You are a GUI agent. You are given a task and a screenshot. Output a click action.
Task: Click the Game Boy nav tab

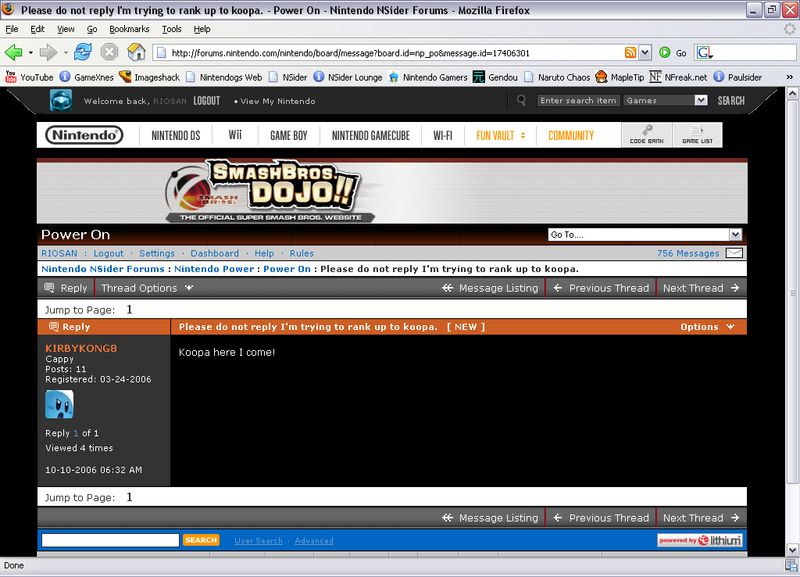[289, 135]
